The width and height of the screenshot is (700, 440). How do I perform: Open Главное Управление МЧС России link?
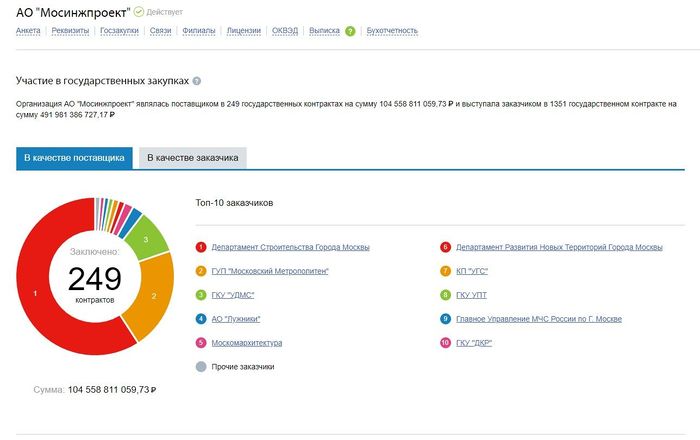pos(539,319)
